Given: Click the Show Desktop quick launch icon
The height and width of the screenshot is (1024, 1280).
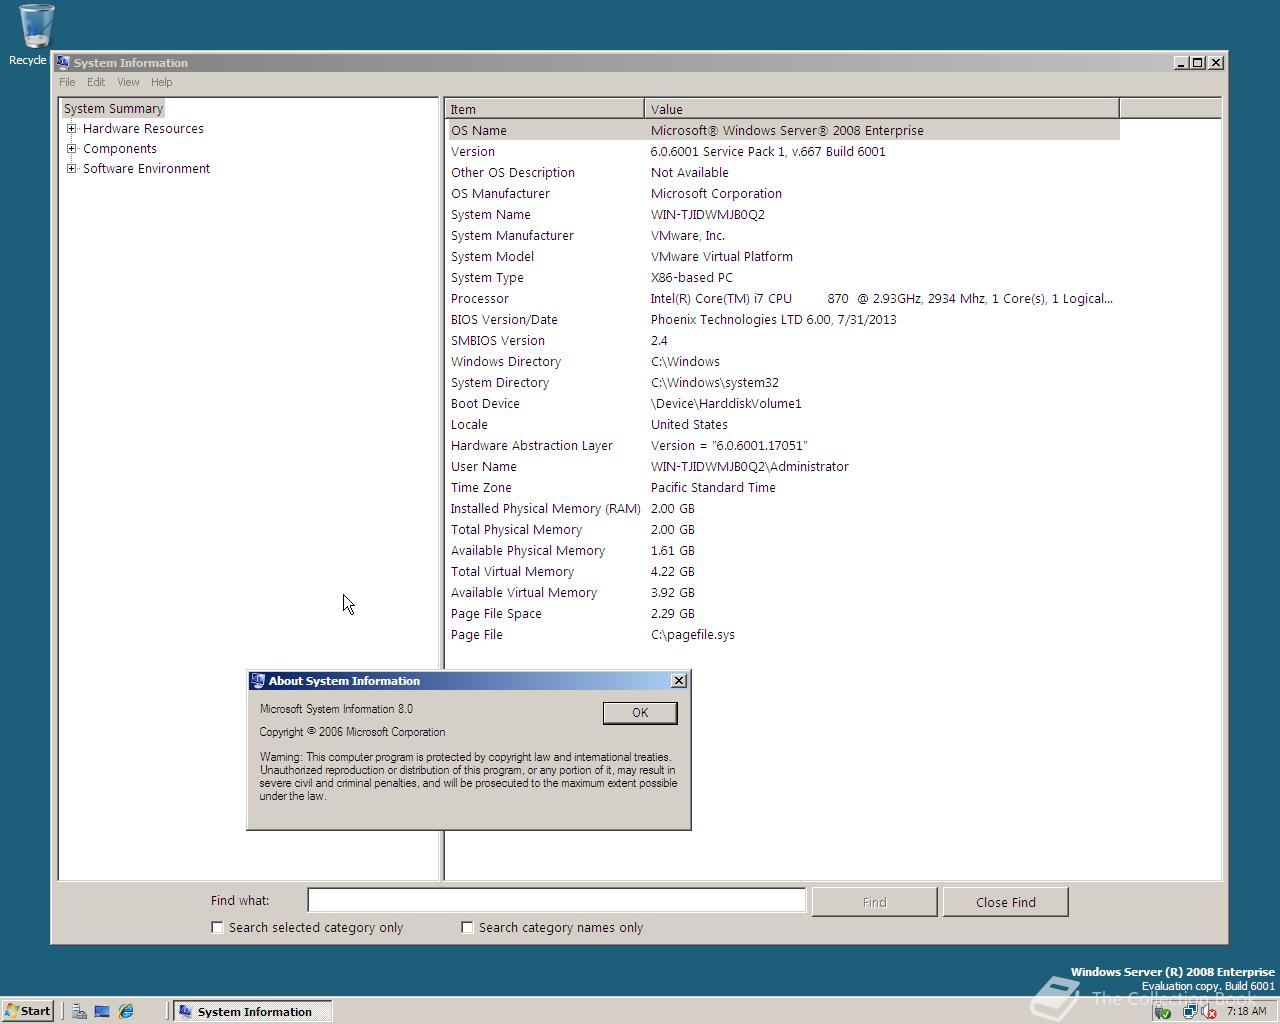Looking at the screenshot, I should click(102, 1011).
